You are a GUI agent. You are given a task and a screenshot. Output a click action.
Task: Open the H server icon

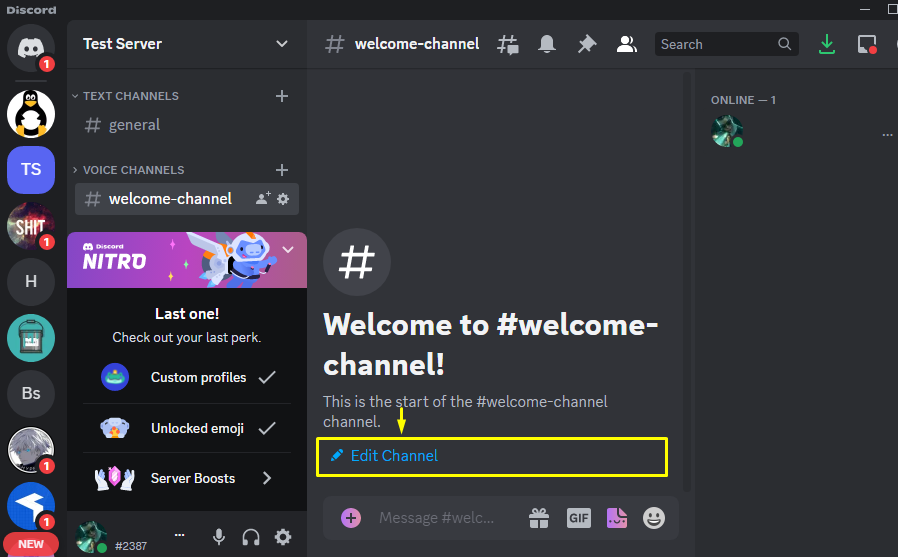point(30,282)
